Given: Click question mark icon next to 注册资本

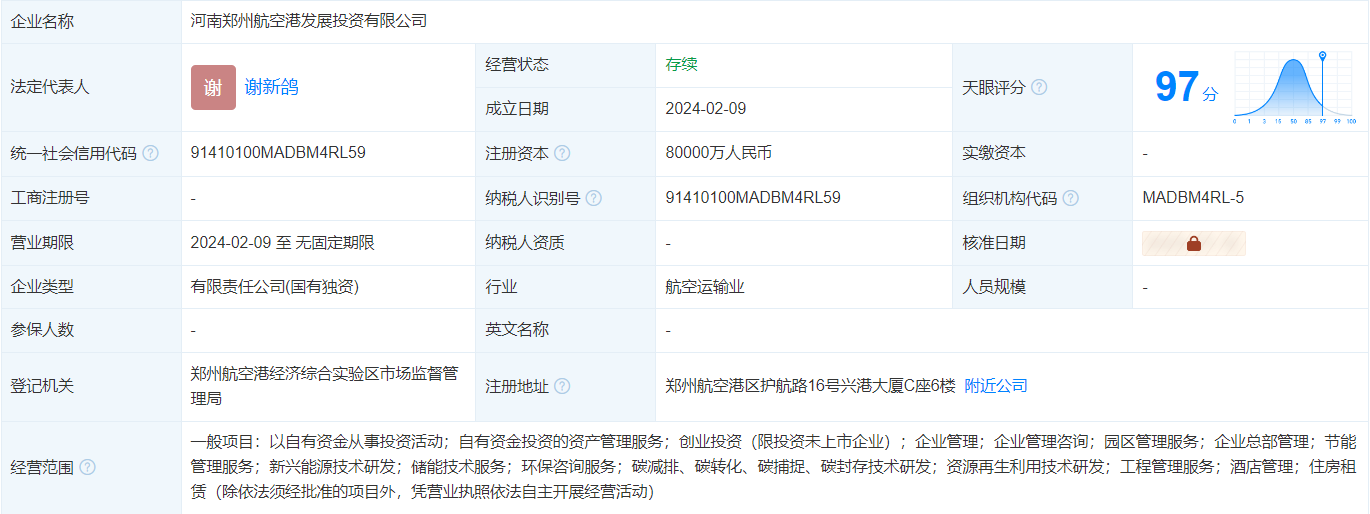Looking at the screenshot, I should pos(562,154).
